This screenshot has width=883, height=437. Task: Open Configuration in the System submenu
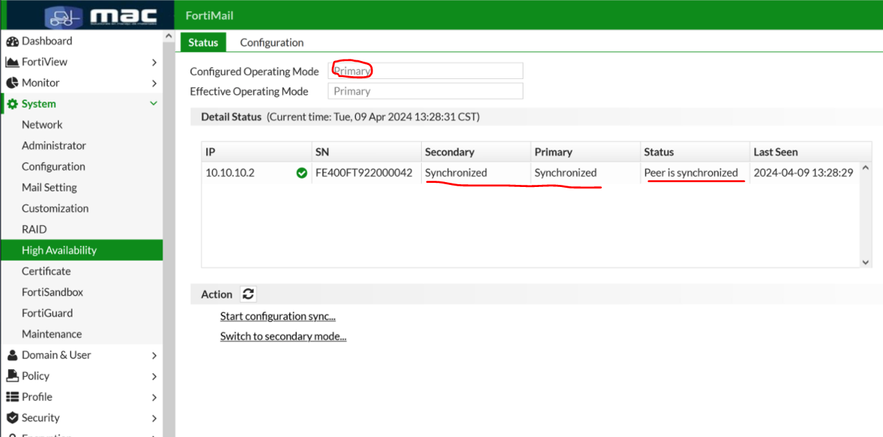click(x=53, y=167)
